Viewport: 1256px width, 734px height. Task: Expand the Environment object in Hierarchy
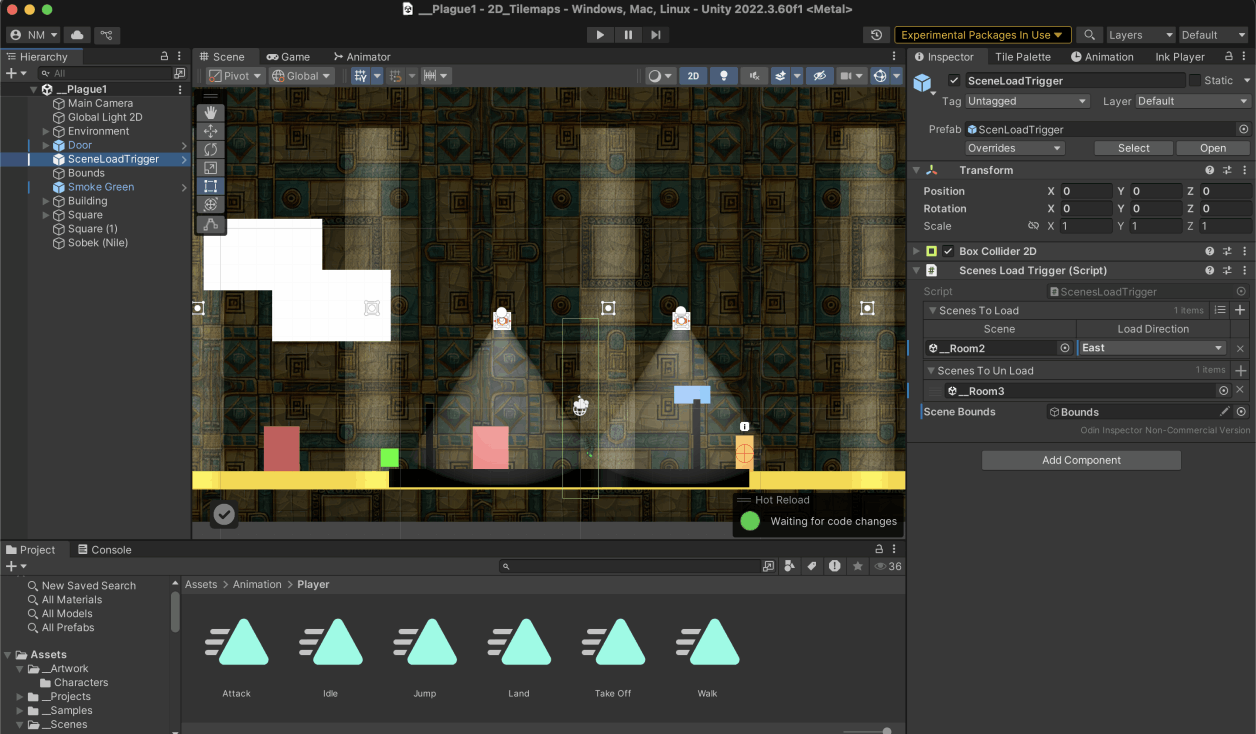46,131
